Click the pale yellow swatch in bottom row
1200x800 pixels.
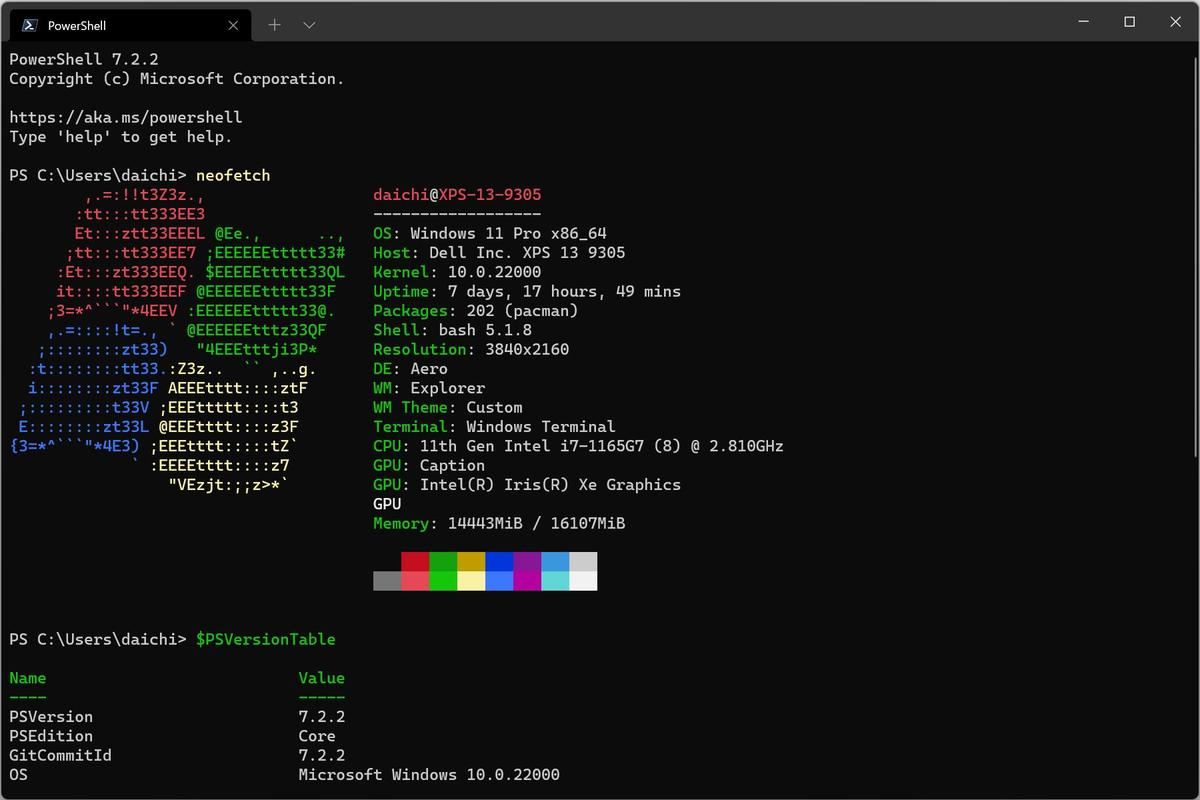click(471, 581)
